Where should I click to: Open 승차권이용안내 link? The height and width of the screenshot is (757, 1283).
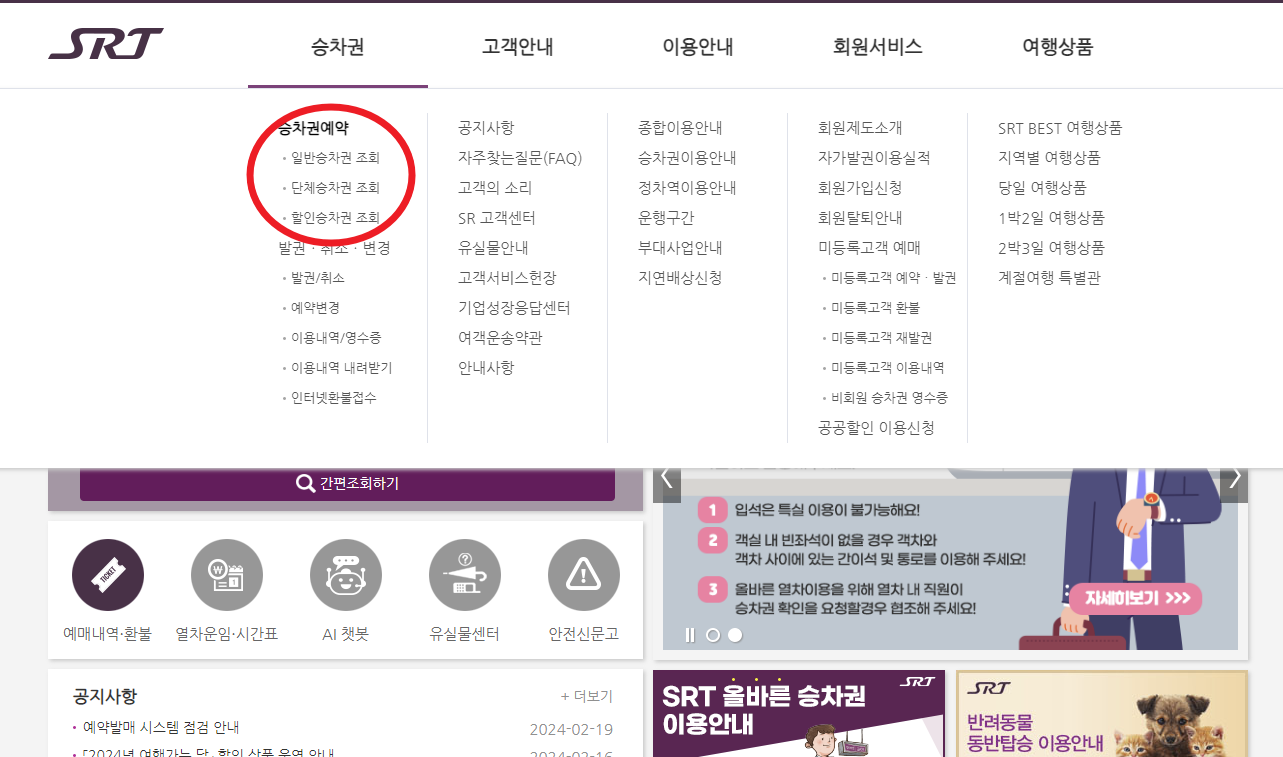[x=687, y=158]
